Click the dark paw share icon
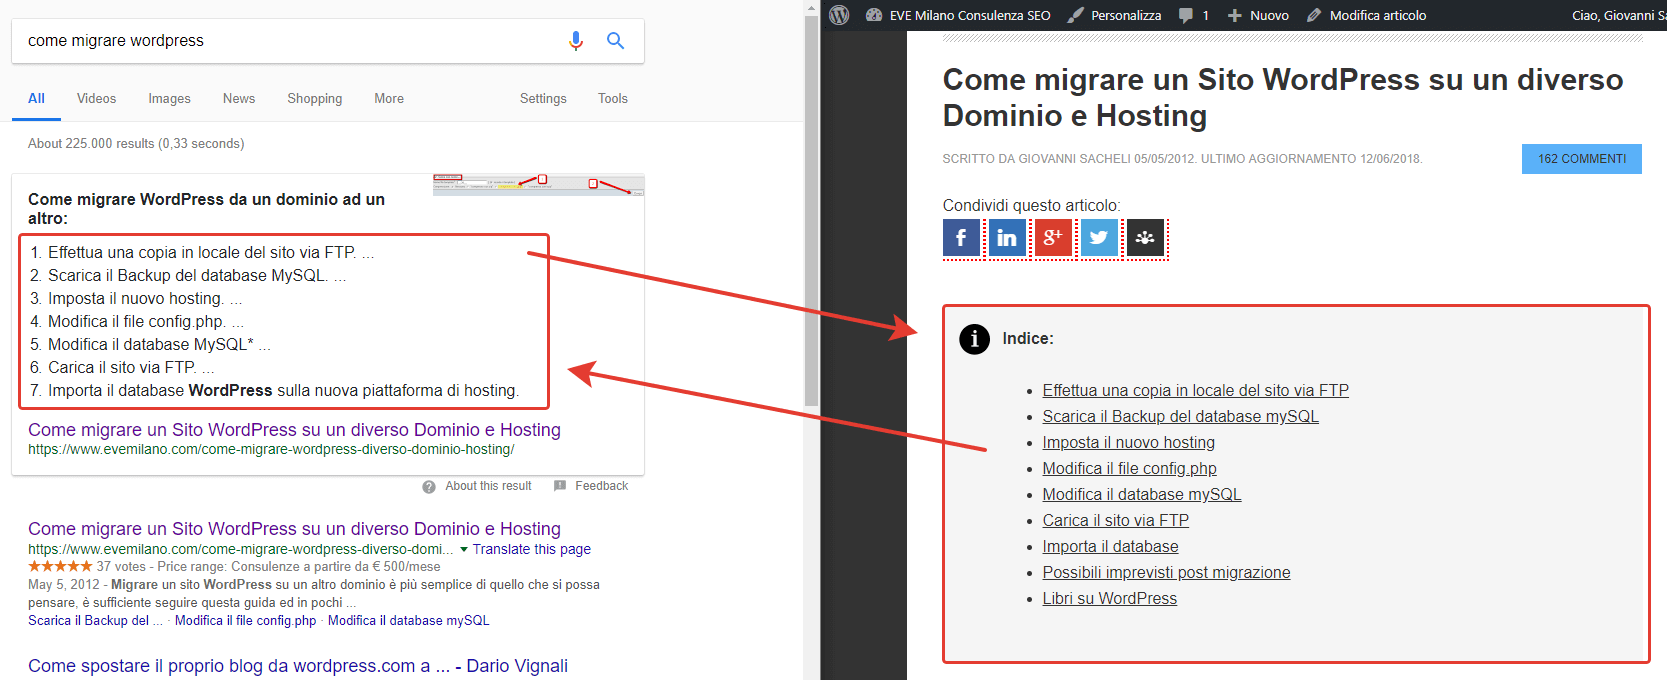 click(1145, 238)
